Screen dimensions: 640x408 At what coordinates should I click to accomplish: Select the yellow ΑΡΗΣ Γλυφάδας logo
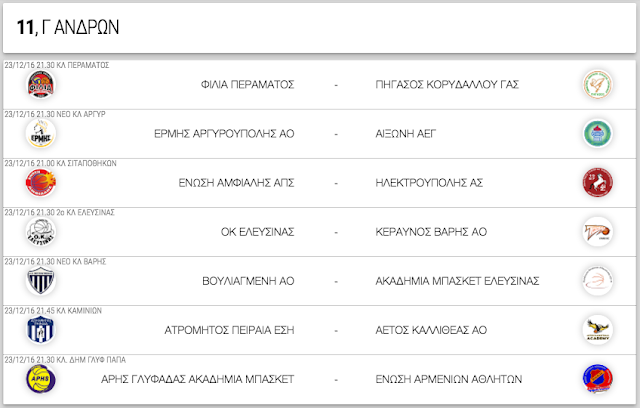[40, 379]
